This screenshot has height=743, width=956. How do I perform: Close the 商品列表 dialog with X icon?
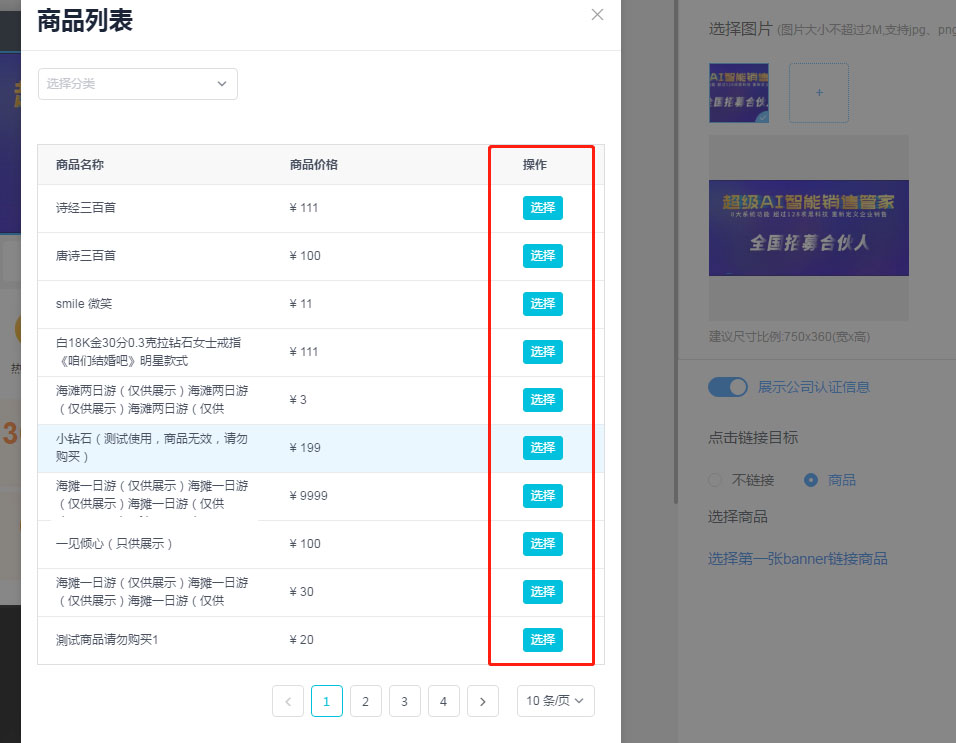(x=597, y=14)
